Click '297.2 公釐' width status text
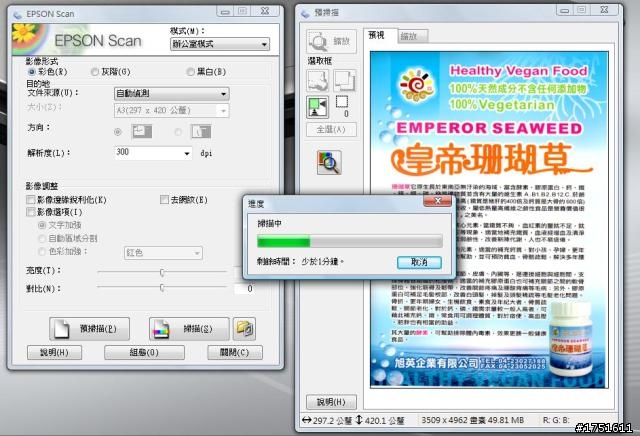This screenshot has height=436, width=640. coord(332,420)
